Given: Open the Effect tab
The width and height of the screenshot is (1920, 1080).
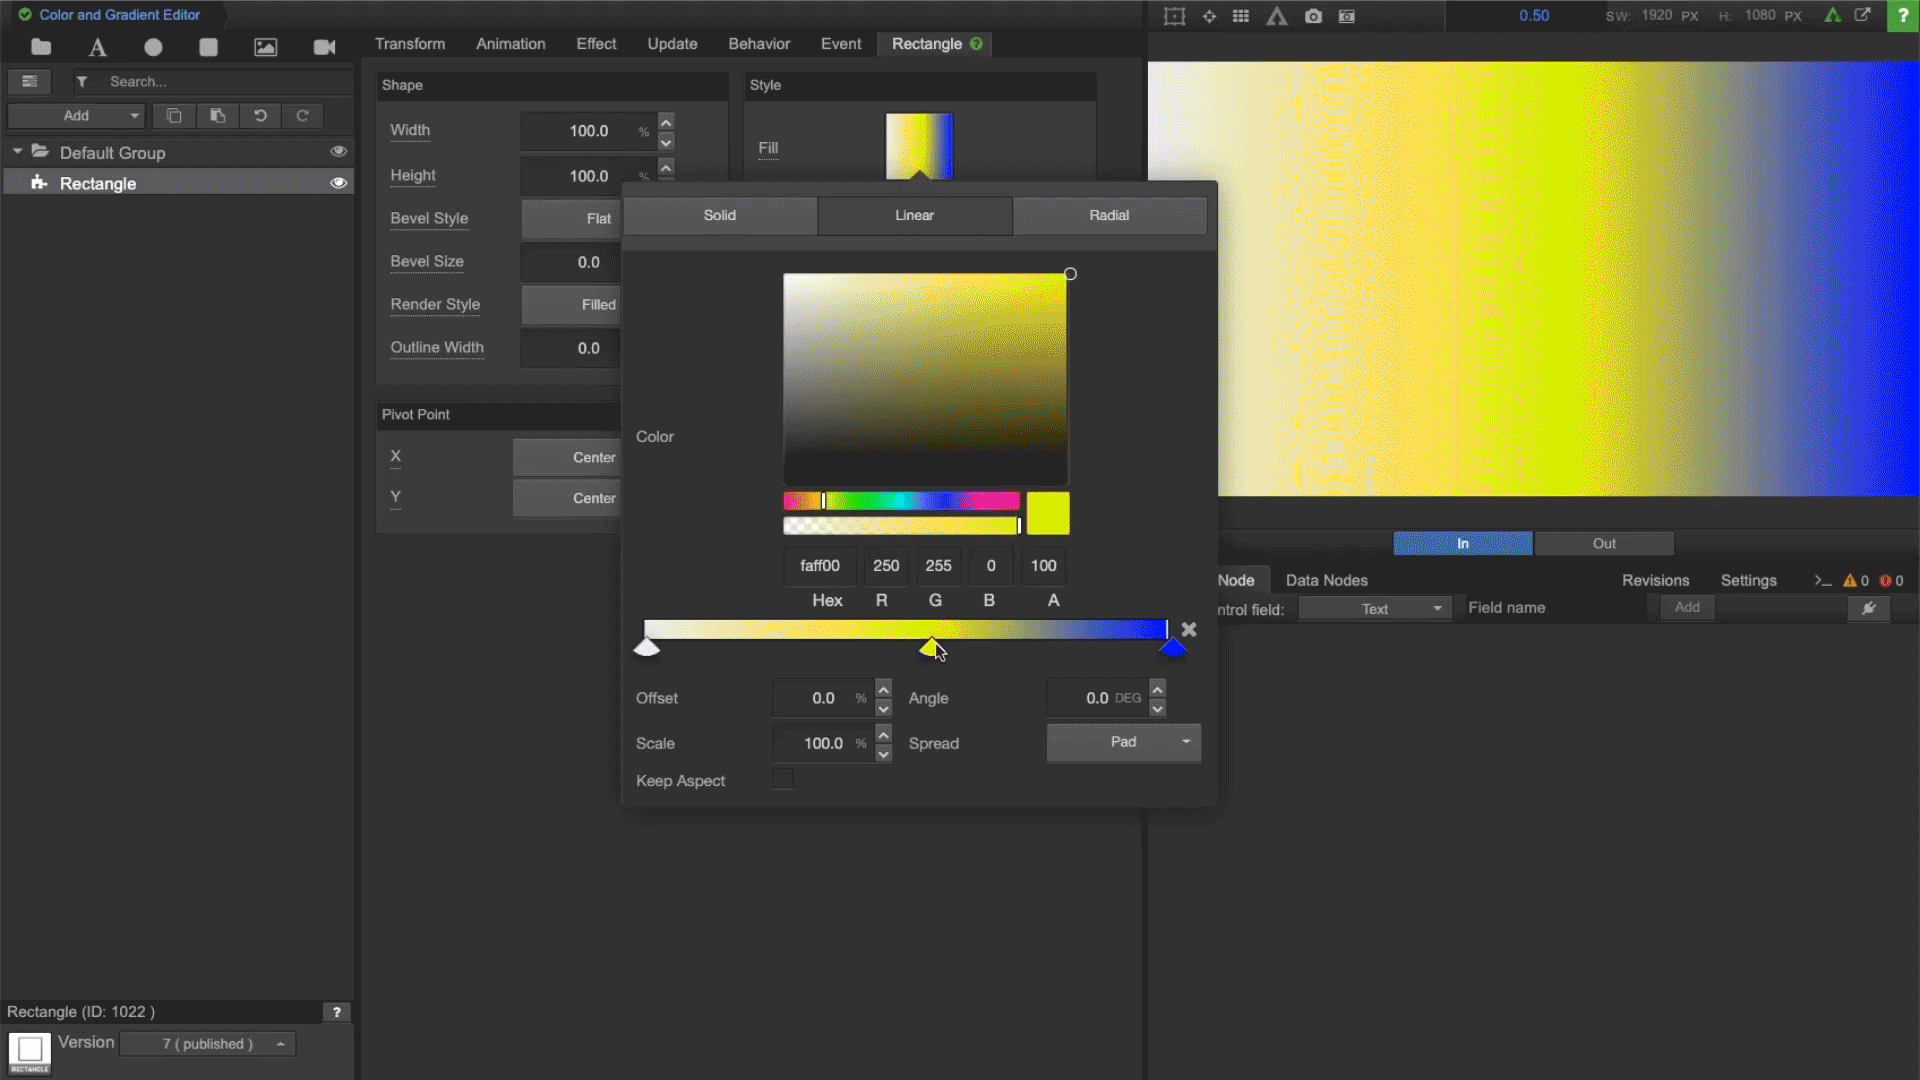Looking at the screenshot, I should [596, 44].
